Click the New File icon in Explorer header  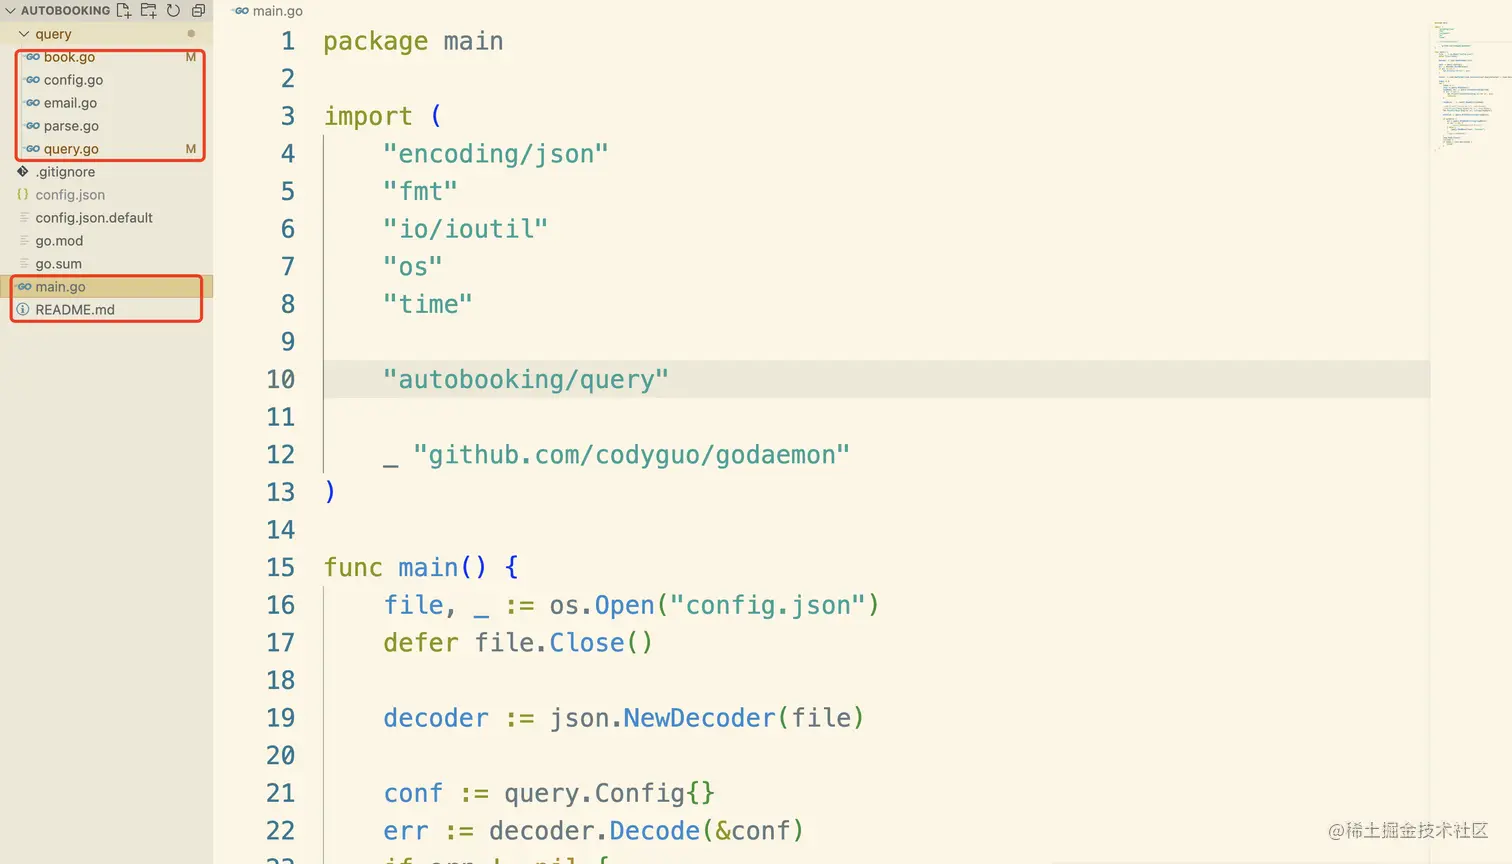coord(123,10)
